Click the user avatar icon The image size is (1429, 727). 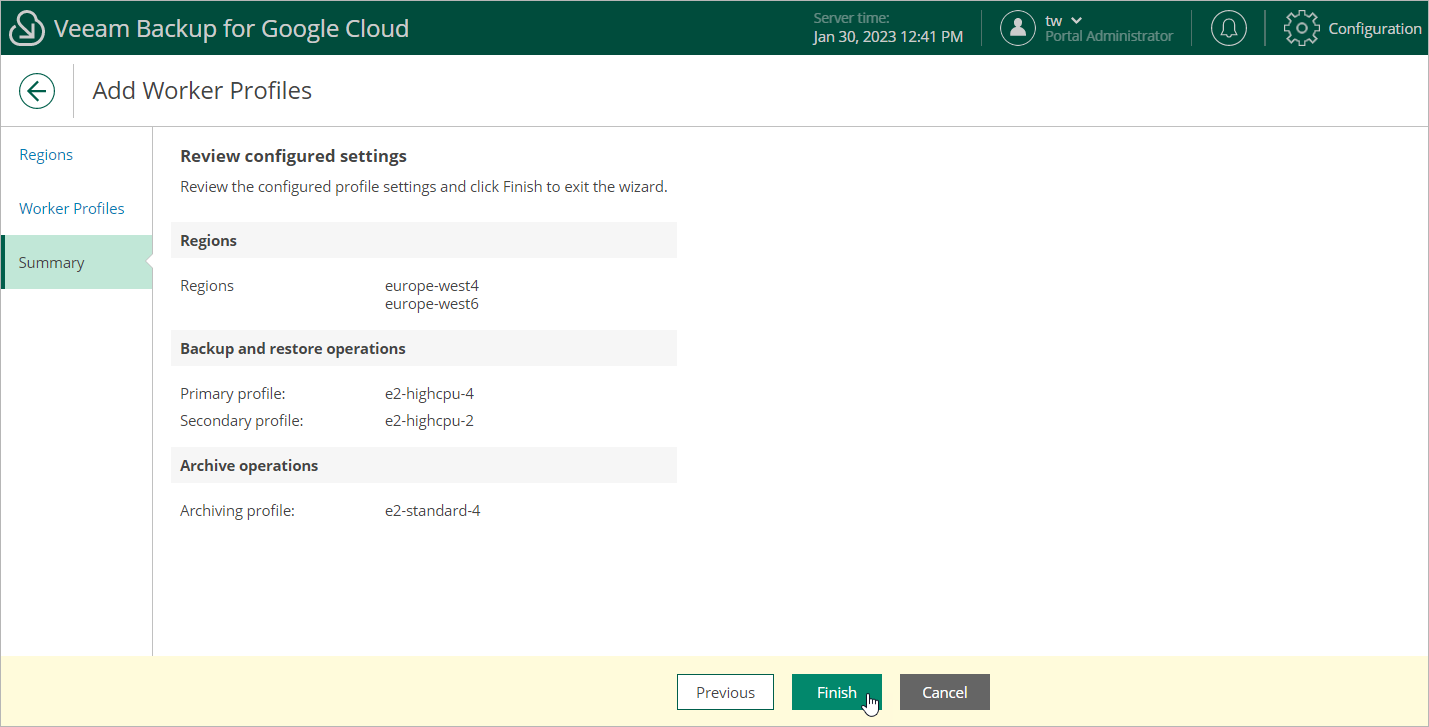[x=1018, y=28]
